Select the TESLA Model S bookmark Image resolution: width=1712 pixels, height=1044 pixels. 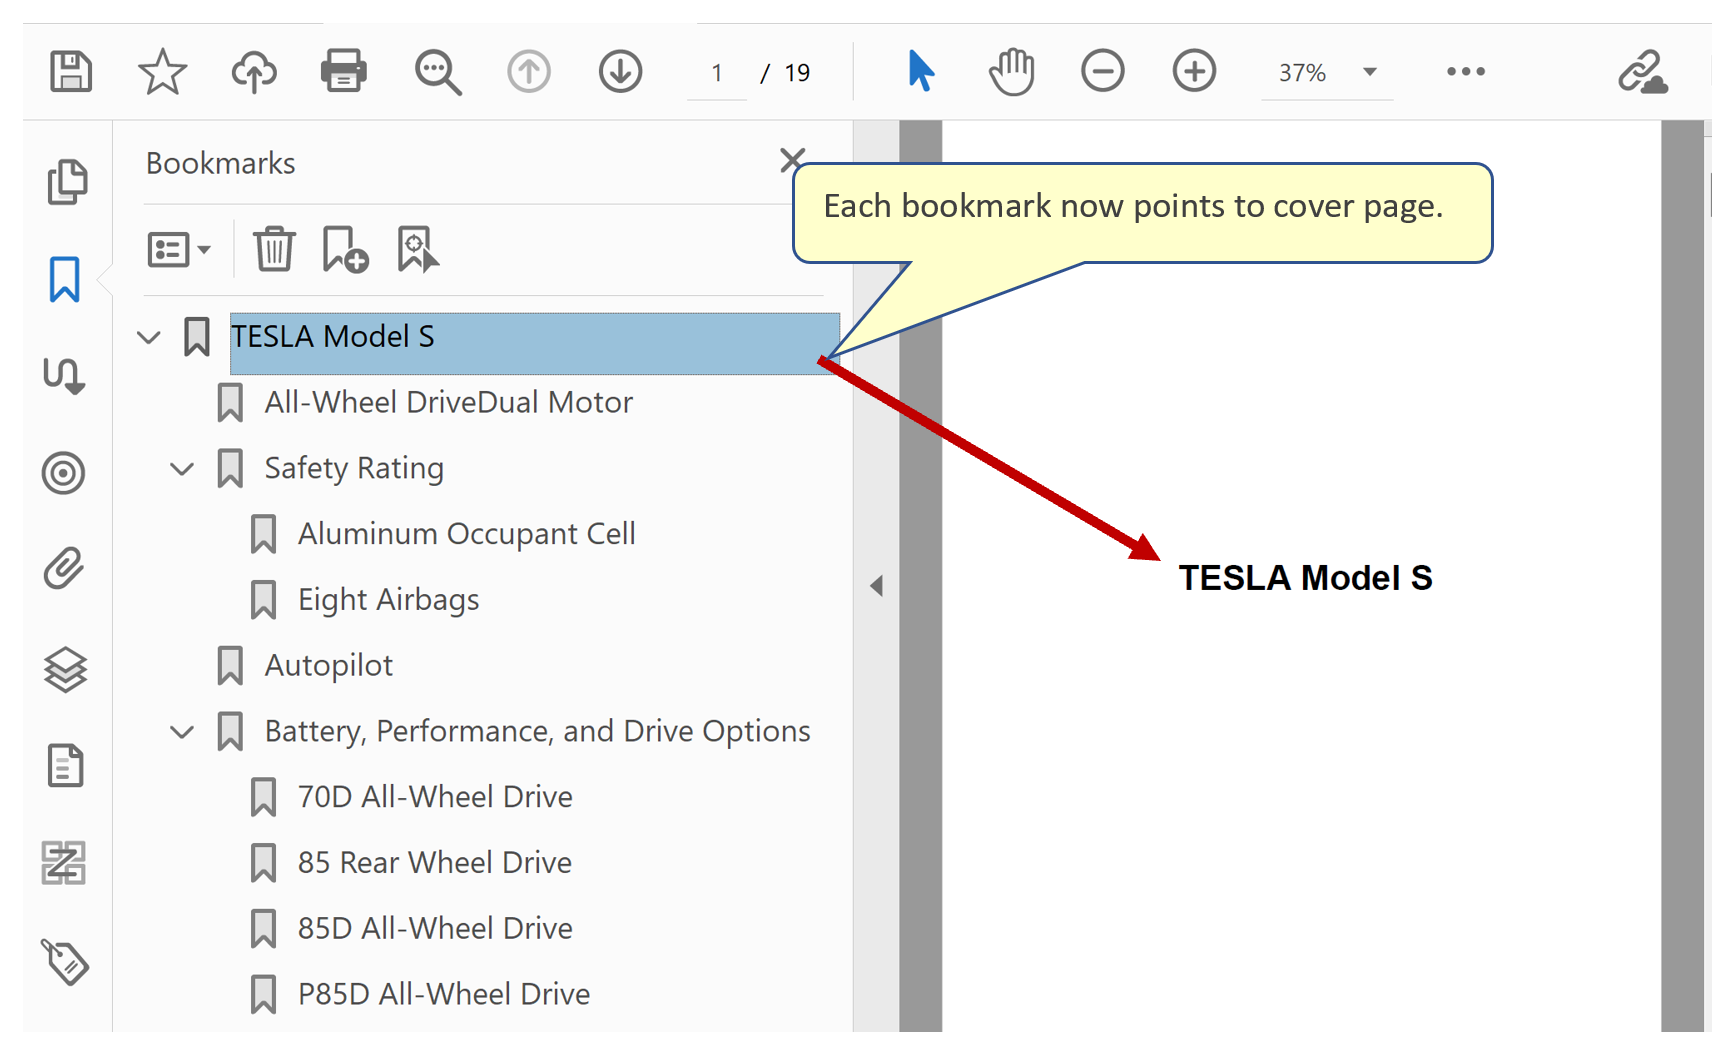[x=534, y=343]
